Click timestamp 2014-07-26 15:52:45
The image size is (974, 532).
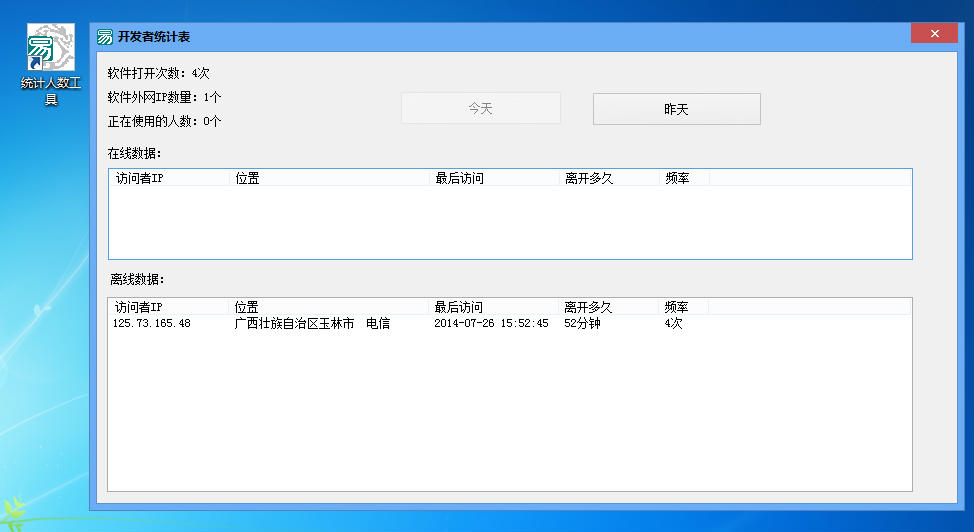(x=491, y=324)
